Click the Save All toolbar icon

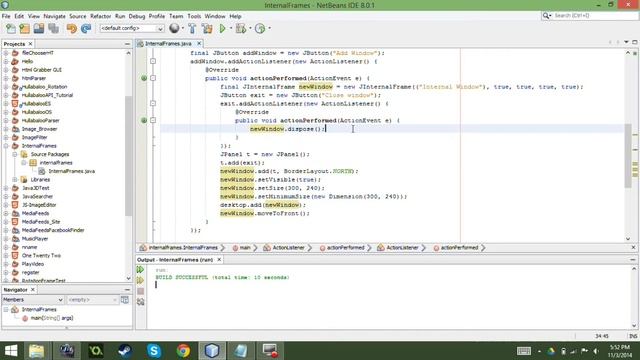(x=53, y=29)
